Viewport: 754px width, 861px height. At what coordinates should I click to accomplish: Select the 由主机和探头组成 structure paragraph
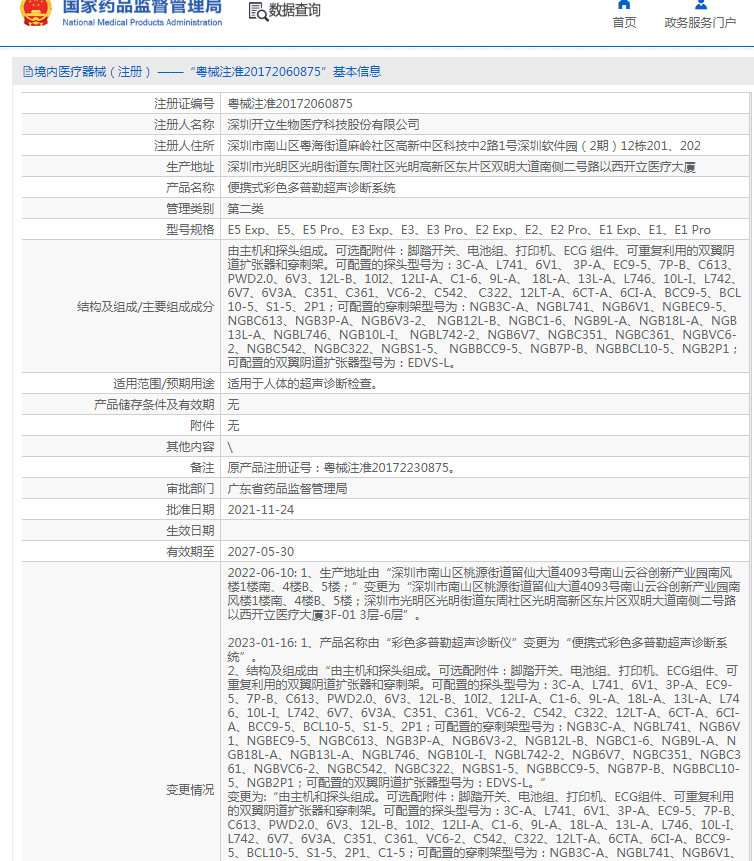[x=484, y=307]
